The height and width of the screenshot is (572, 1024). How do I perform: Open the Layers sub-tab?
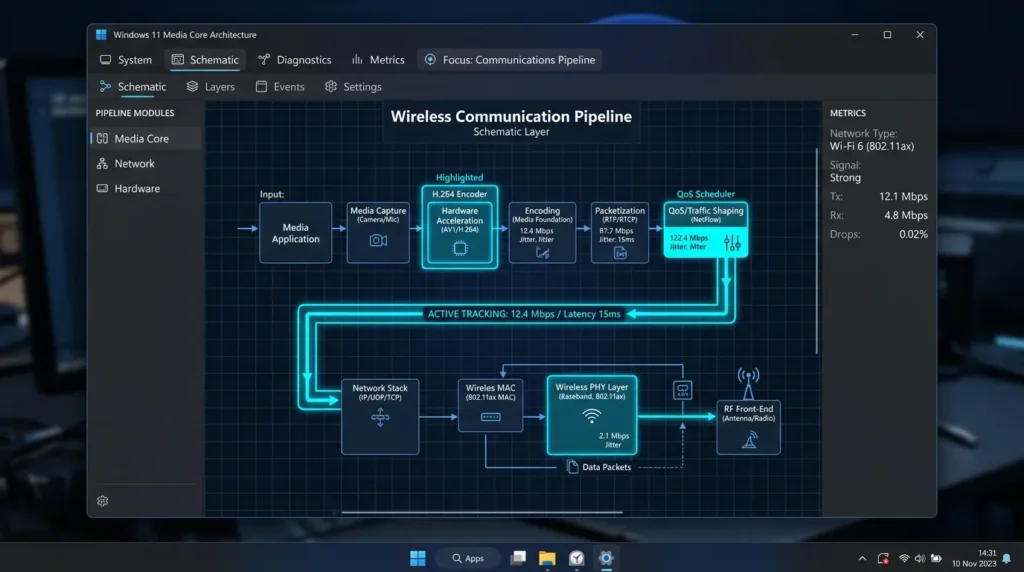tap(210, 86)
